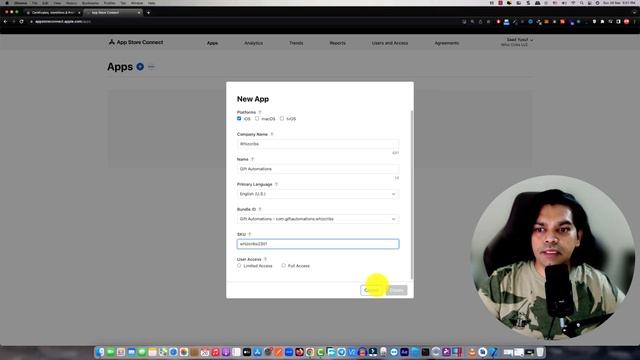Open the Apple menu
Screen dimensions: 640x360
[7, 3]
